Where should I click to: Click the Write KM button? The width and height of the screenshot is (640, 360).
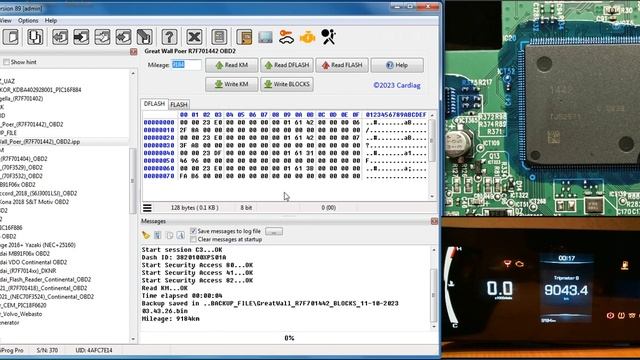pos(232,84)
